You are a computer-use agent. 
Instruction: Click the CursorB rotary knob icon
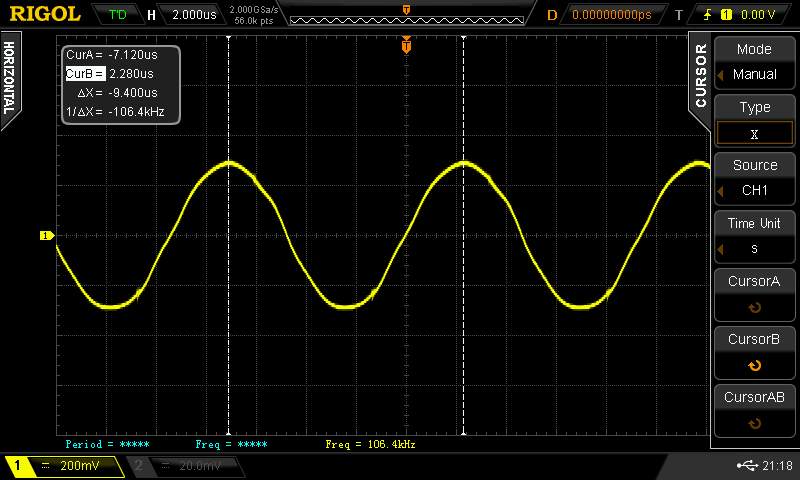tap(754, 366)
